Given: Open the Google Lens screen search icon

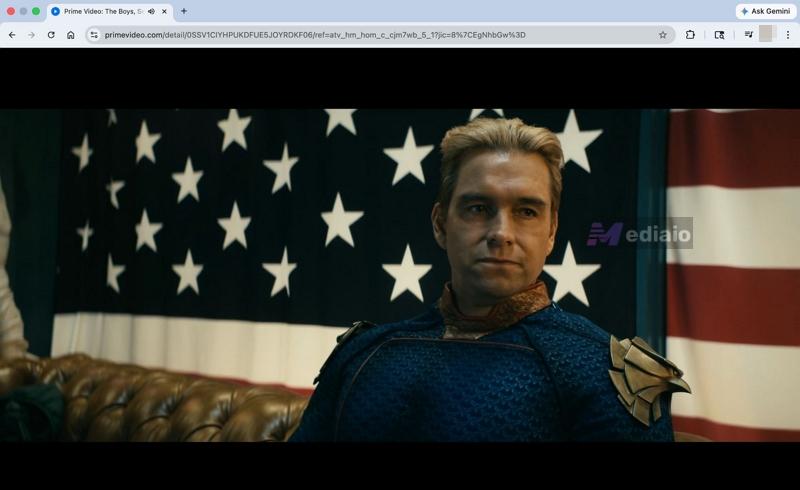Looking at the screenshot, I should coord(719,35).
